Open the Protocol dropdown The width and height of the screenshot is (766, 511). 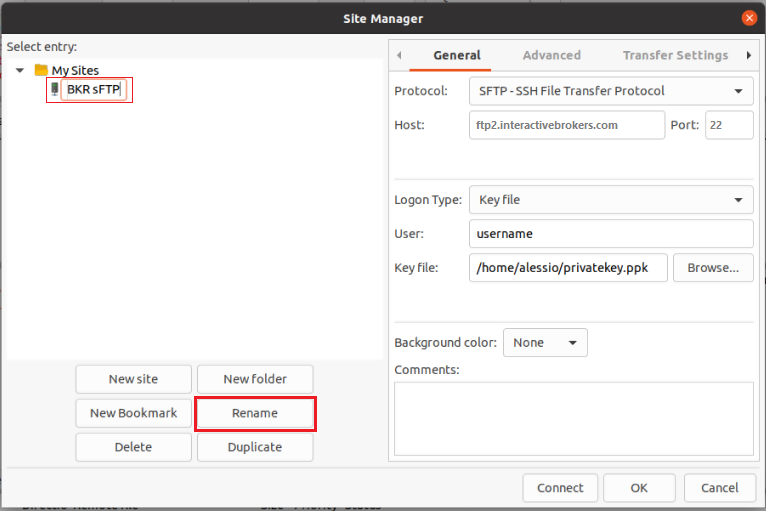click(x=611, y=91)
